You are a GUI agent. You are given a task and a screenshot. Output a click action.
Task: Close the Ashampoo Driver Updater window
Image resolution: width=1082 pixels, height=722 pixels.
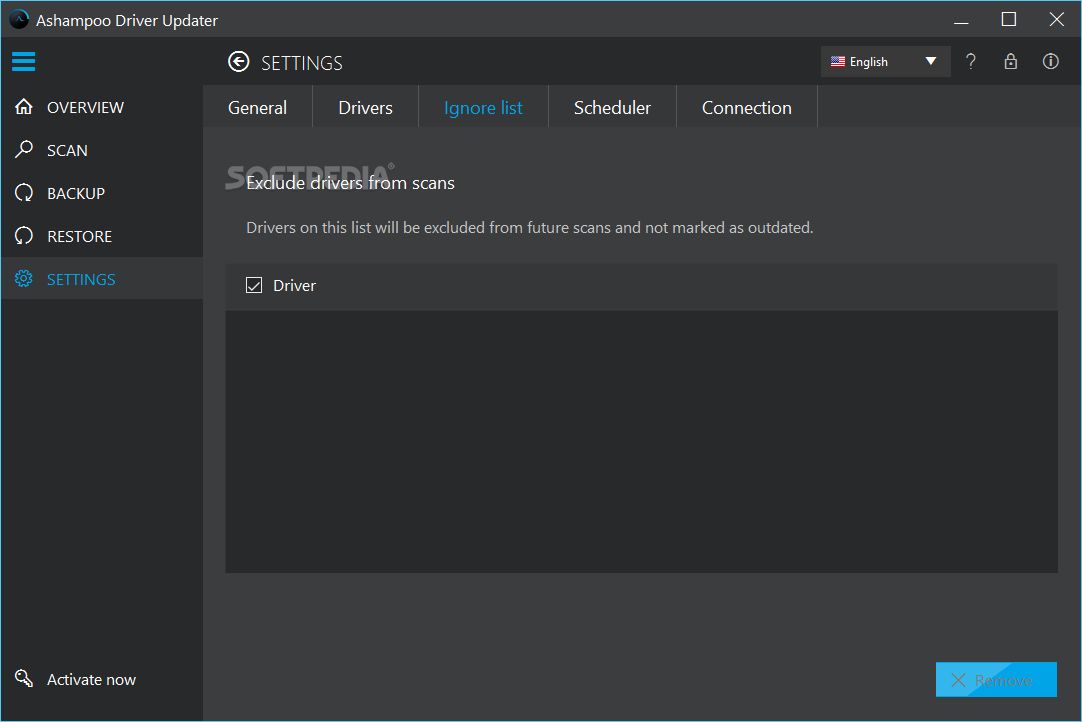coord(1056,19)
